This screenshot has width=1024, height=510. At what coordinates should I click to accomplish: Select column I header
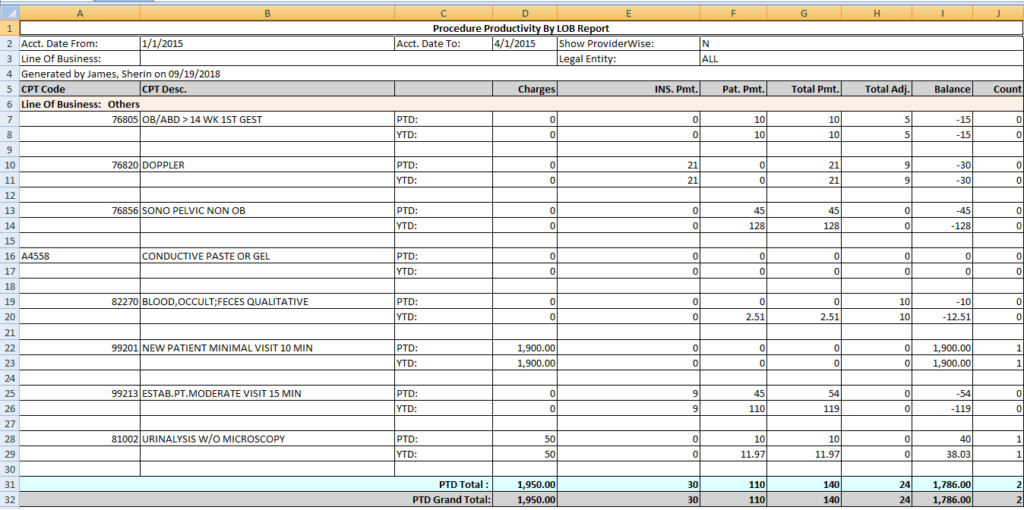tap(942, 13)
